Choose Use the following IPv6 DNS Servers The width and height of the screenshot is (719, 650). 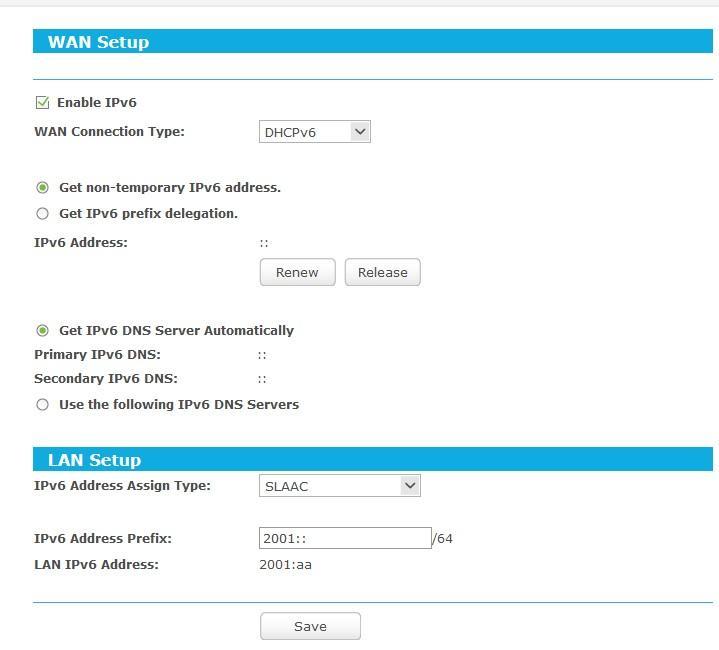click(x=42, y=405)
